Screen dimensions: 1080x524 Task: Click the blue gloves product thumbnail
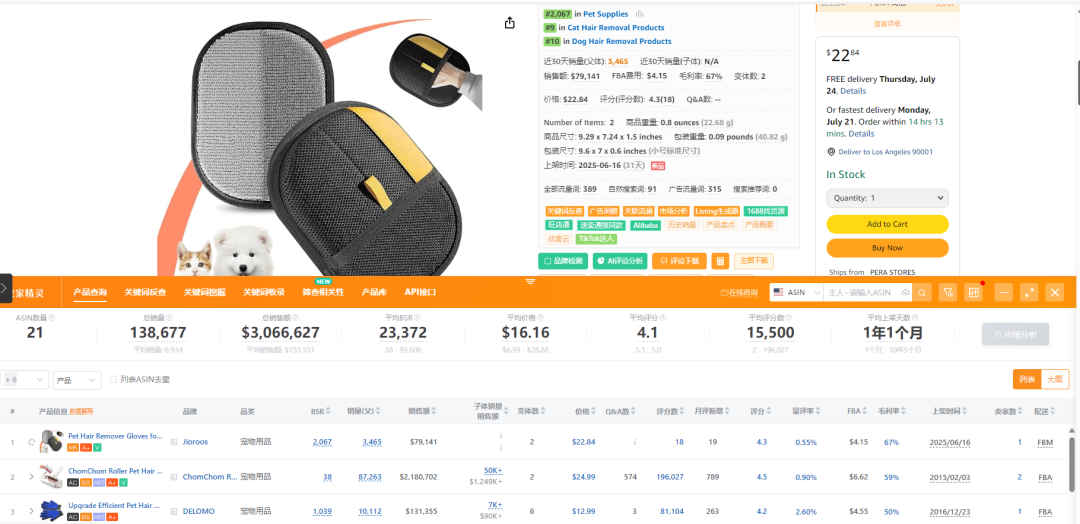pos(52,511)
